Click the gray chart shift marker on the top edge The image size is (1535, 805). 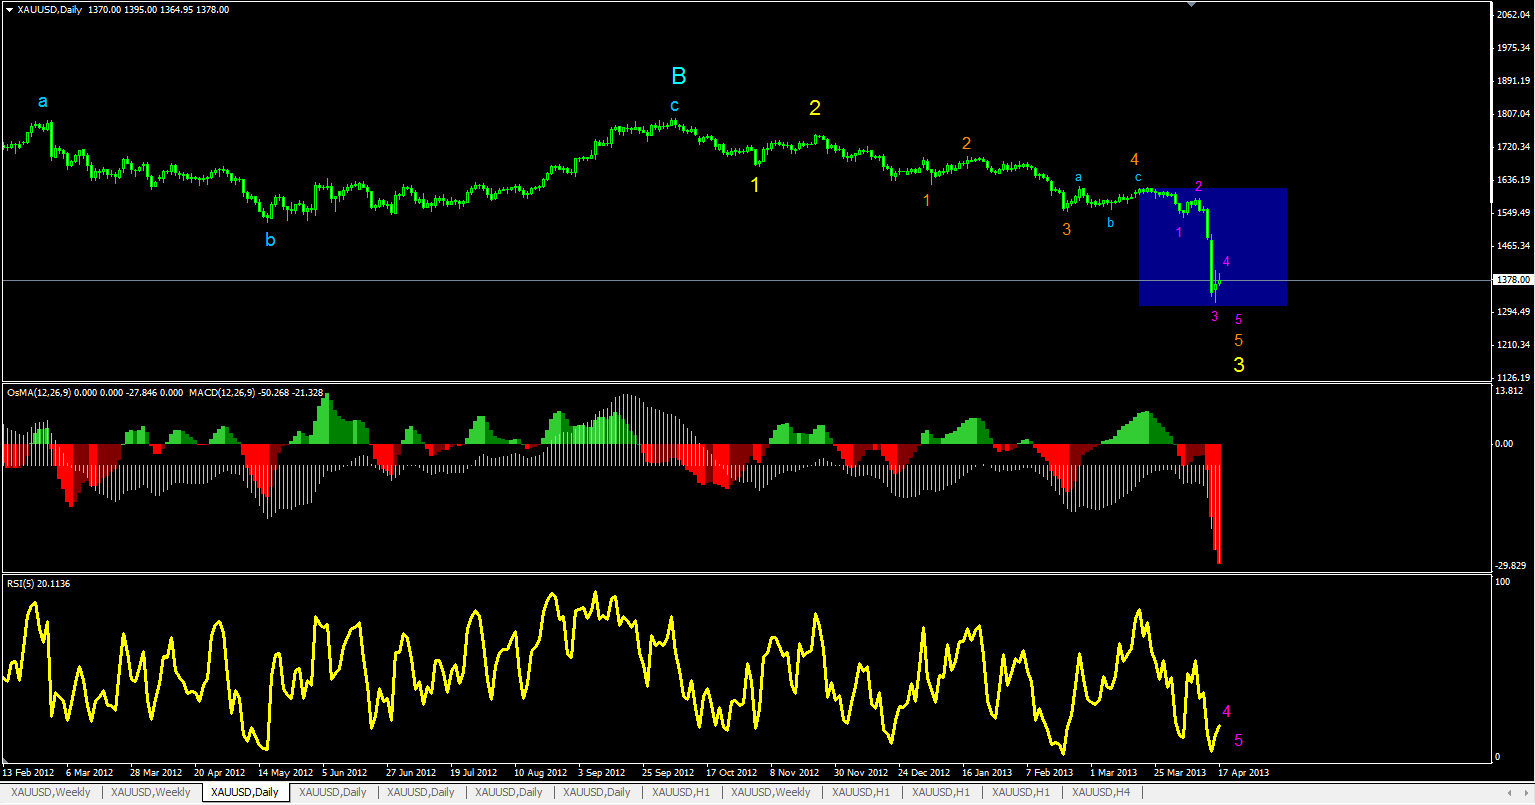pos(1191,5)
